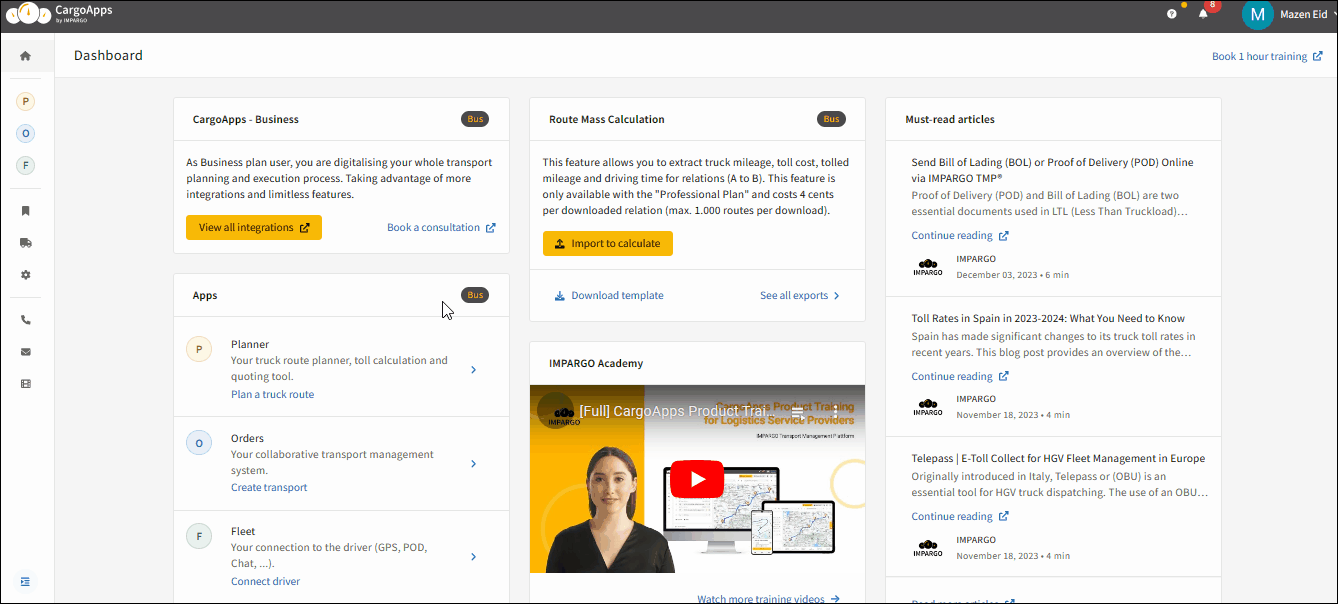Click the Planner app title
This screenshot has width=1338, height=604.
[x=250, y=345]
